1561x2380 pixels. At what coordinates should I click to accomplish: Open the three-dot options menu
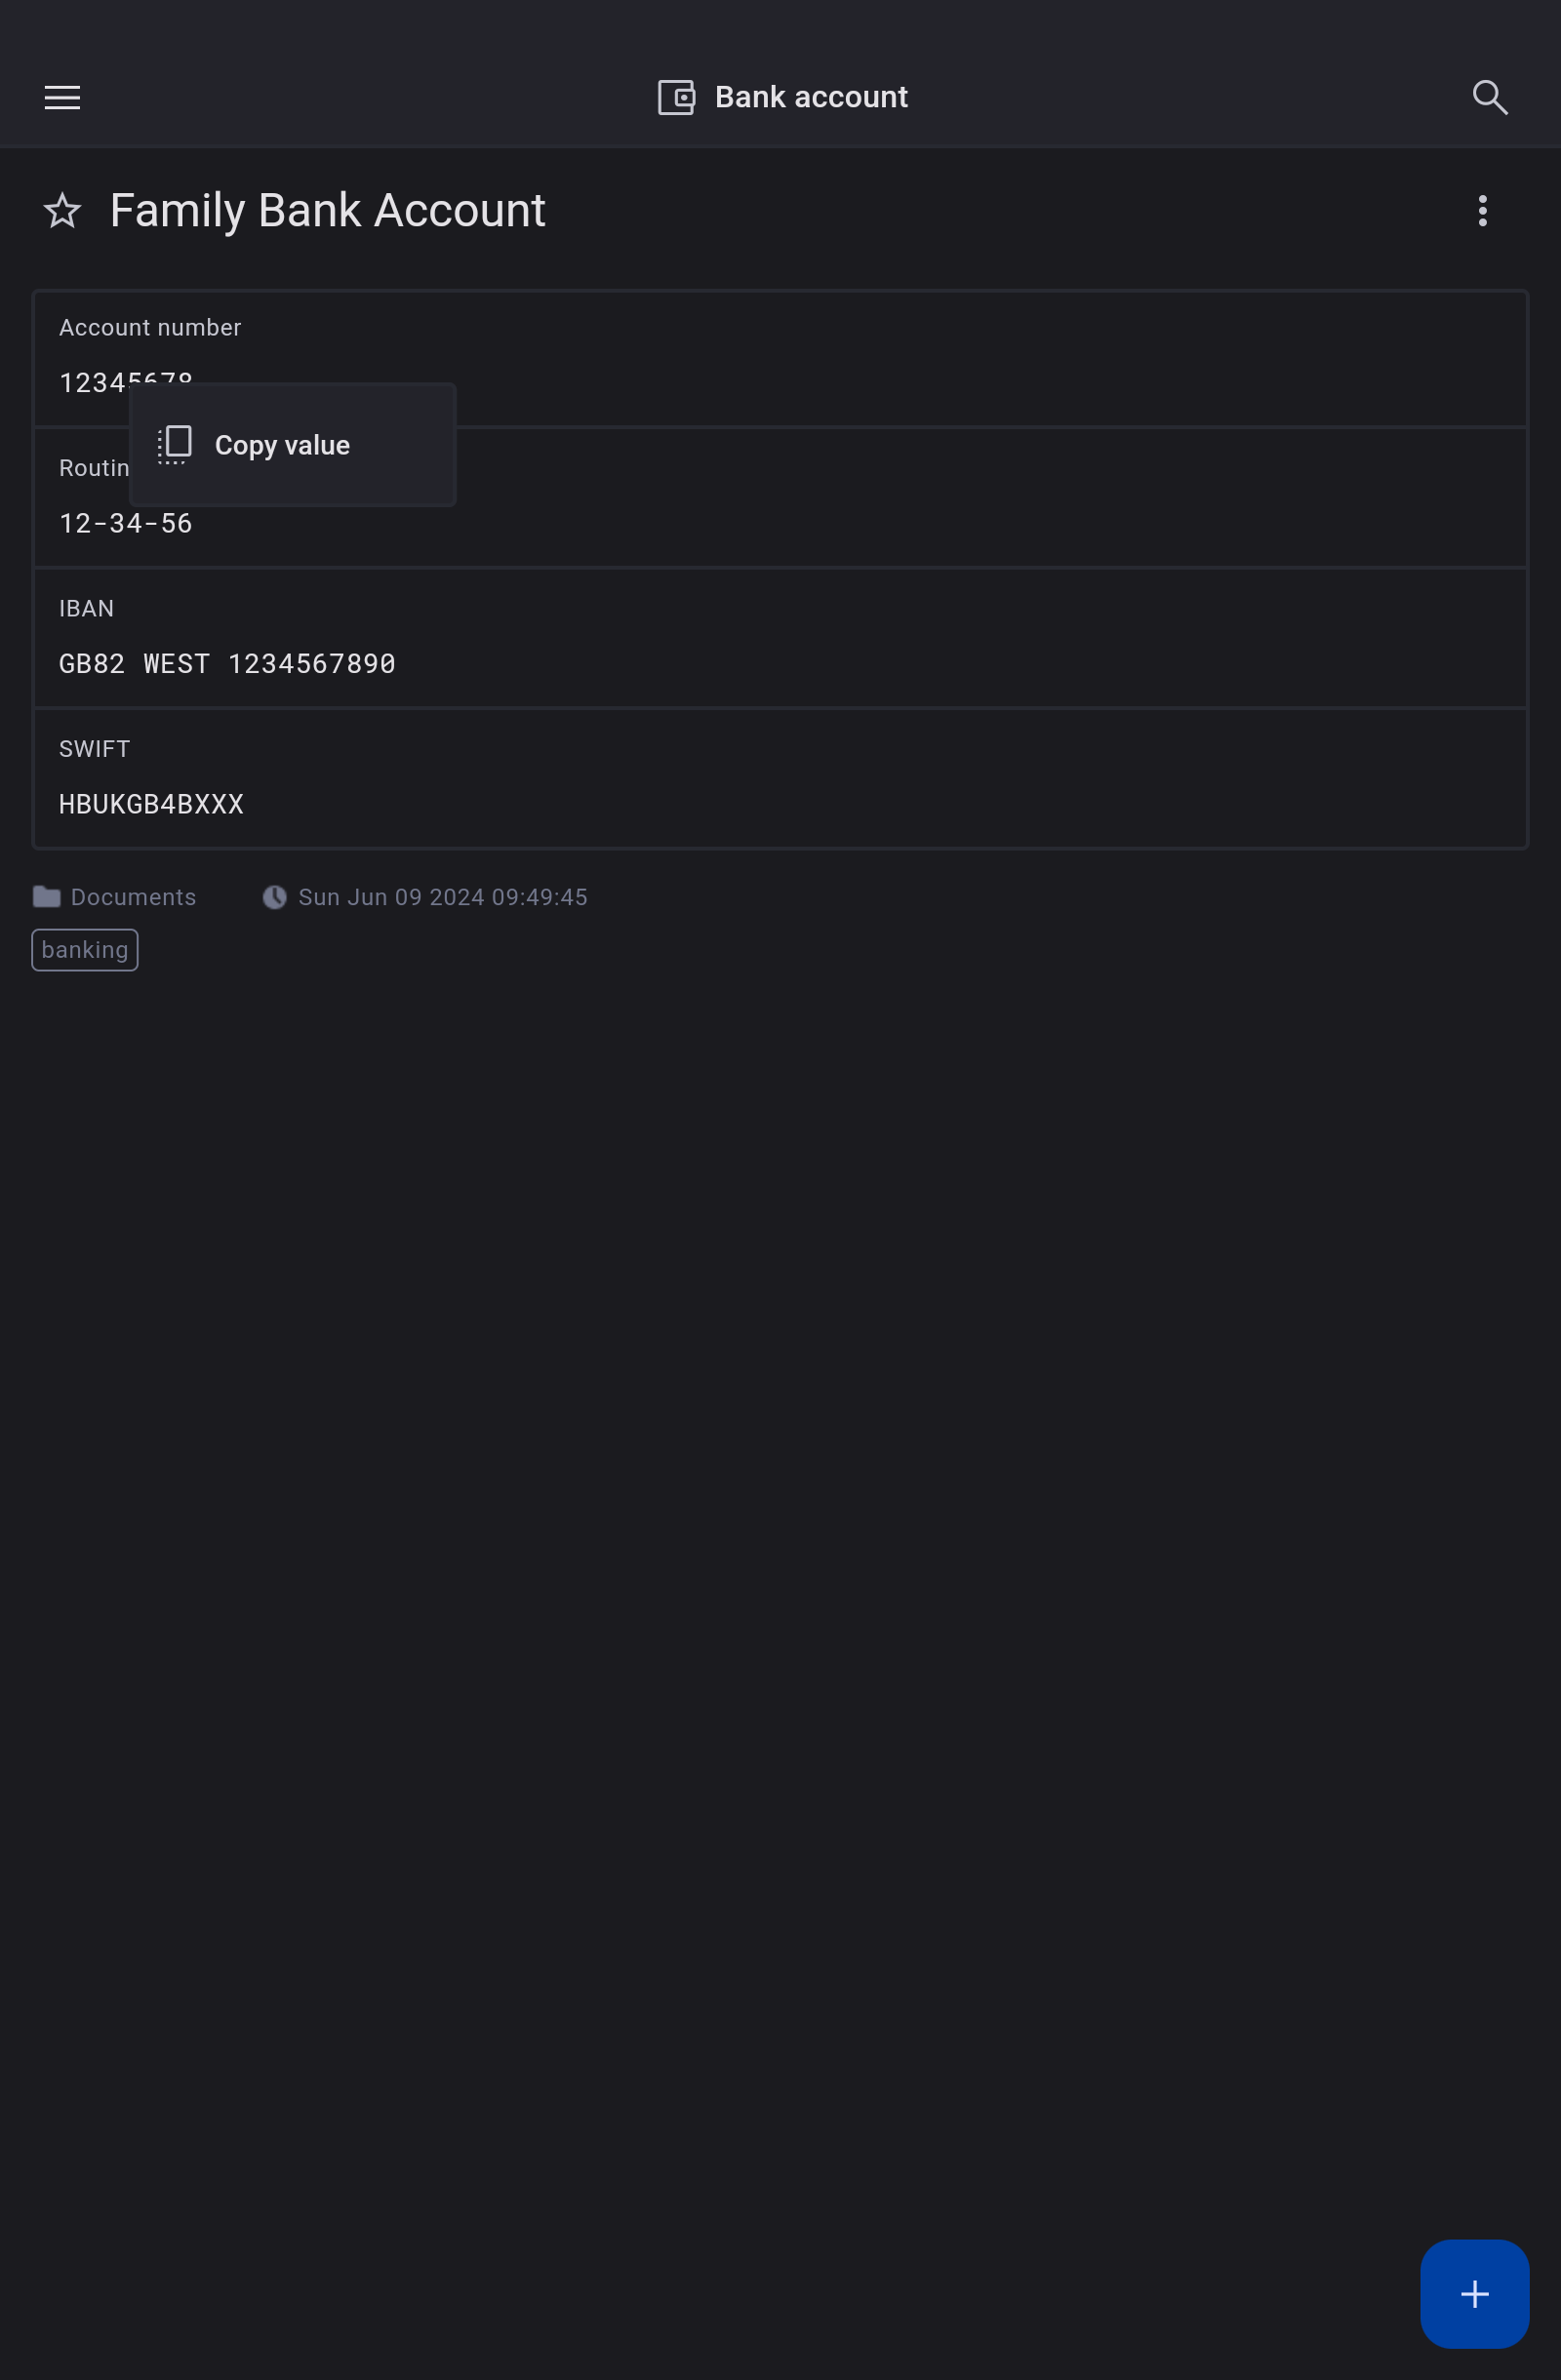1482,211
